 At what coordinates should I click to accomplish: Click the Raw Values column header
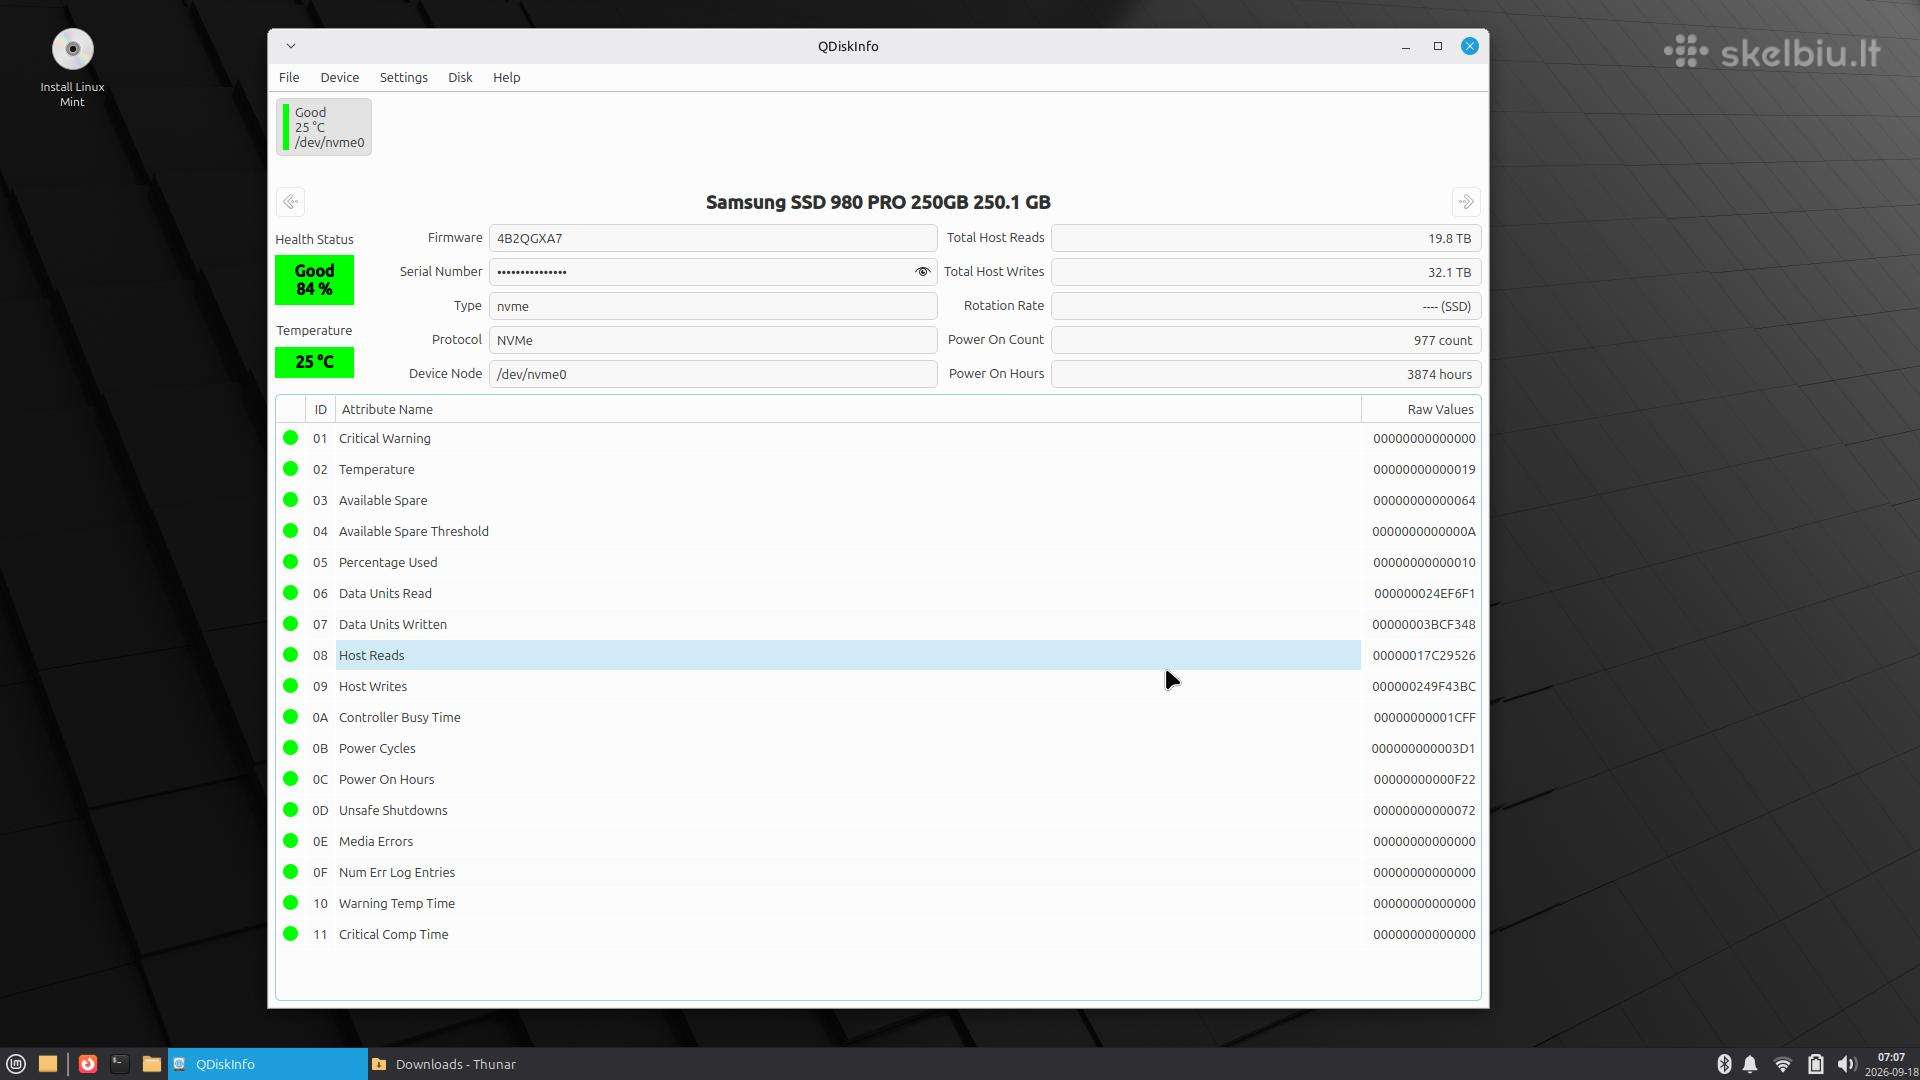coord(1421,409)
